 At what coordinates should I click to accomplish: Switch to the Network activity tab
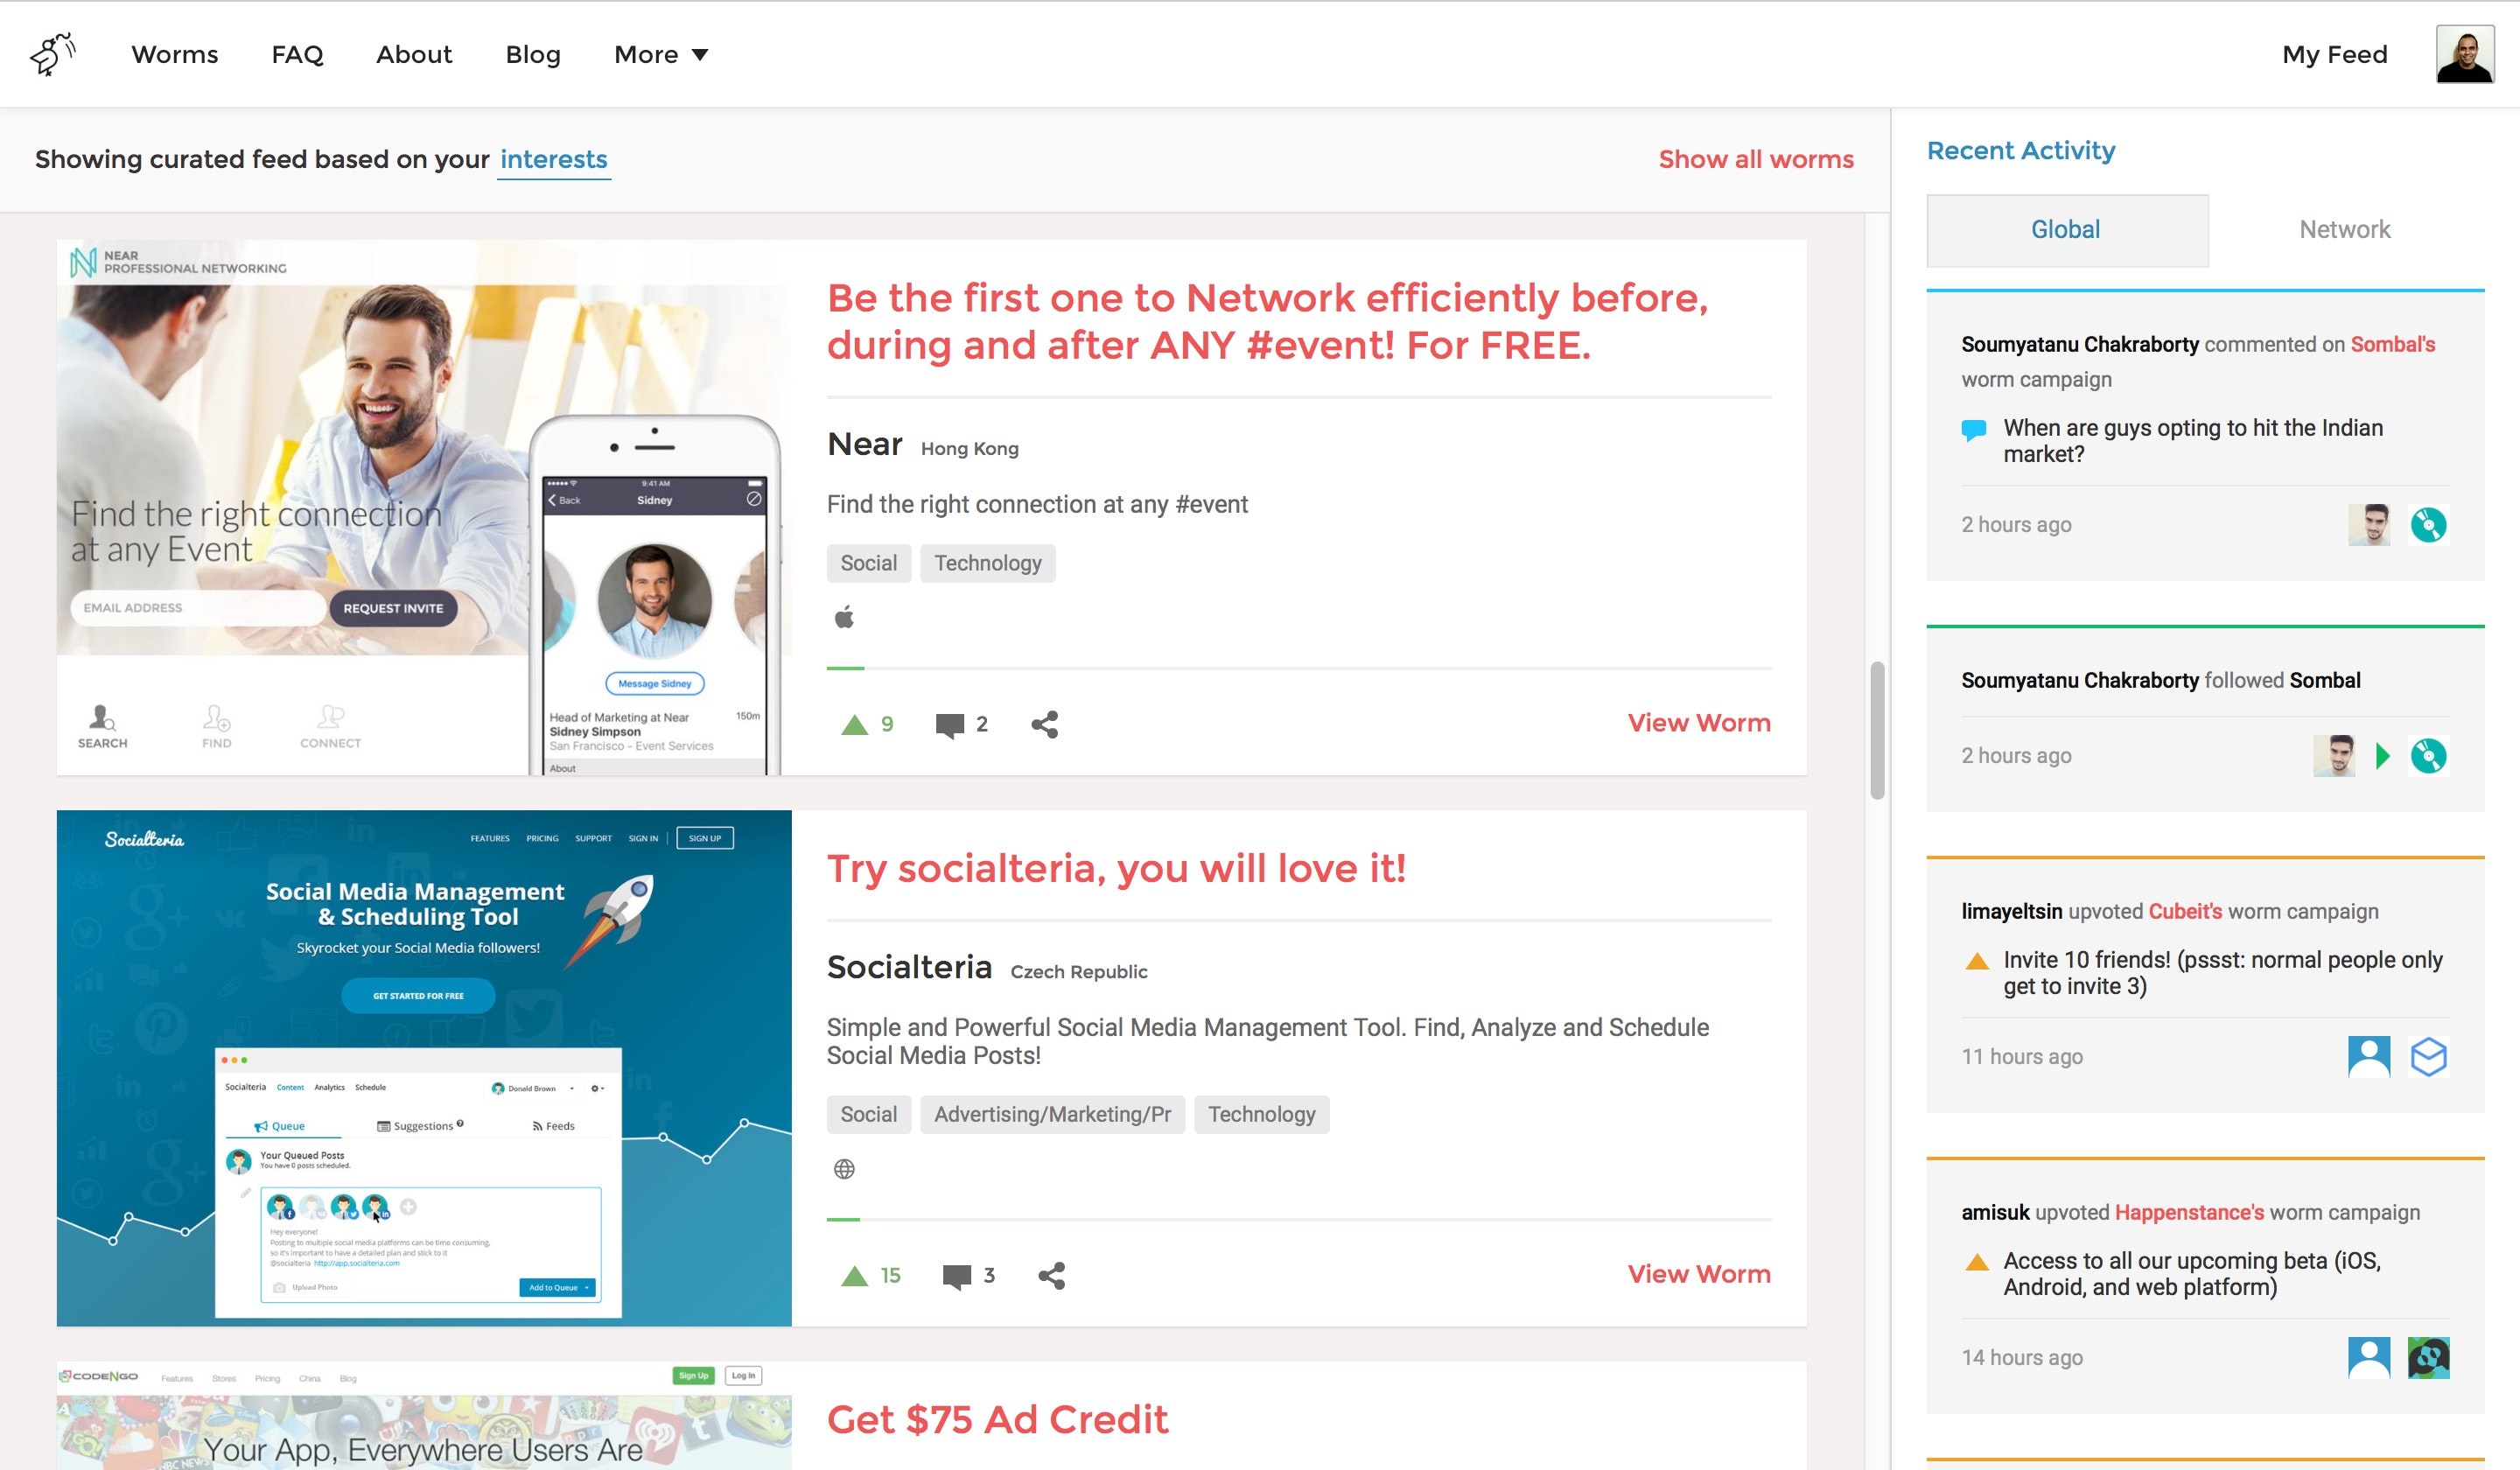(2344, 230)
